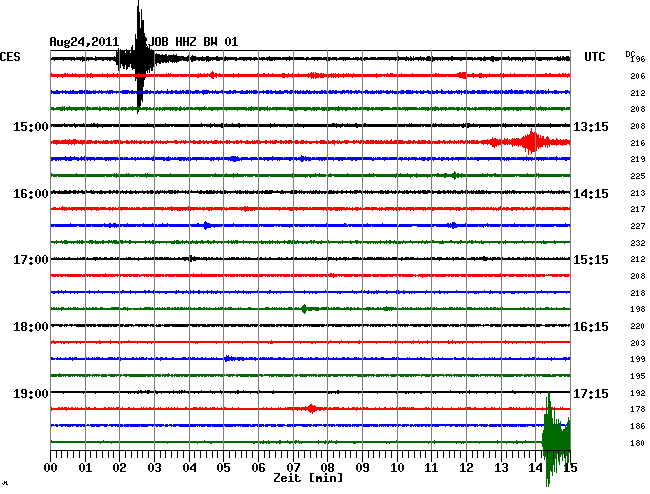Select minute label 05 on the x-axis
Image resolution: width=650 pixels, height=494 pixels.
click(x=223, y=468)
